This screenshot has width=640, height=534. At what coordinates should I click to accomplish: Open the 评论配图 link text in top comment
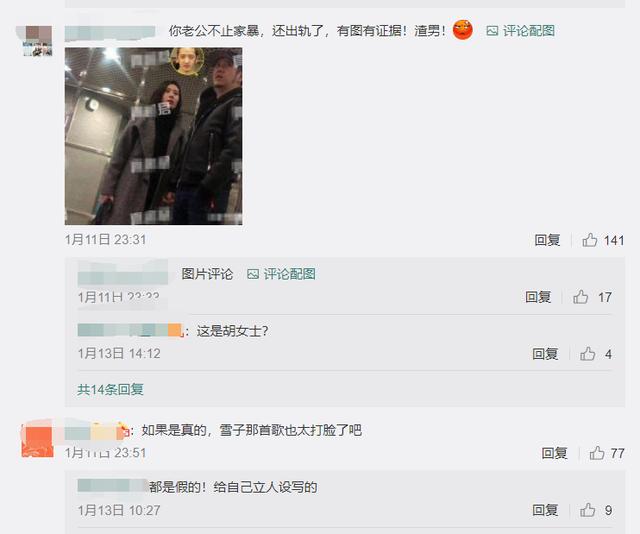(x=529, y=31)
